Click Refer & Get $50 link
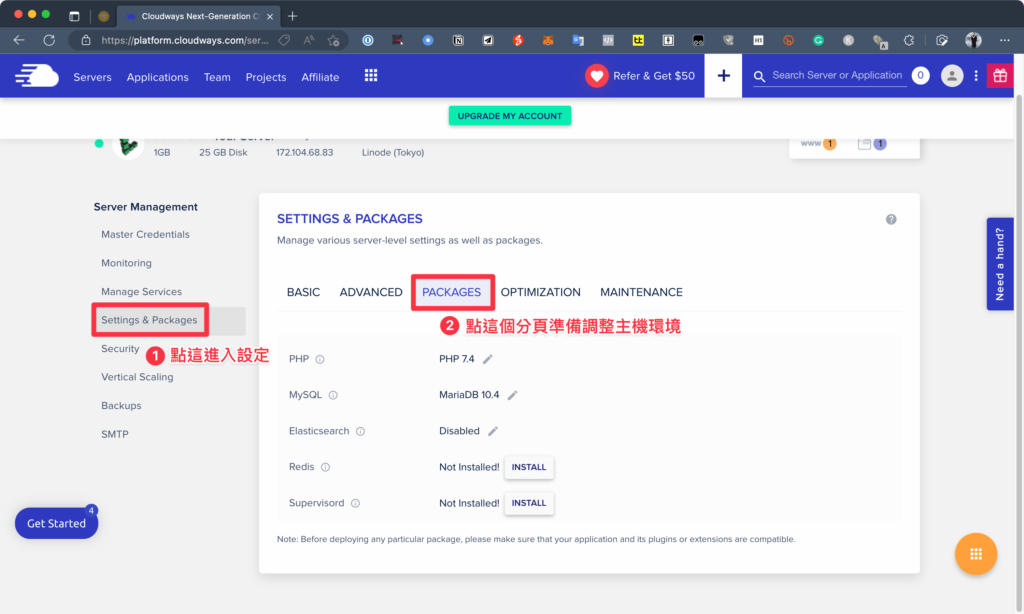The height and width of the screenshot is (614, 1024). 654,76
